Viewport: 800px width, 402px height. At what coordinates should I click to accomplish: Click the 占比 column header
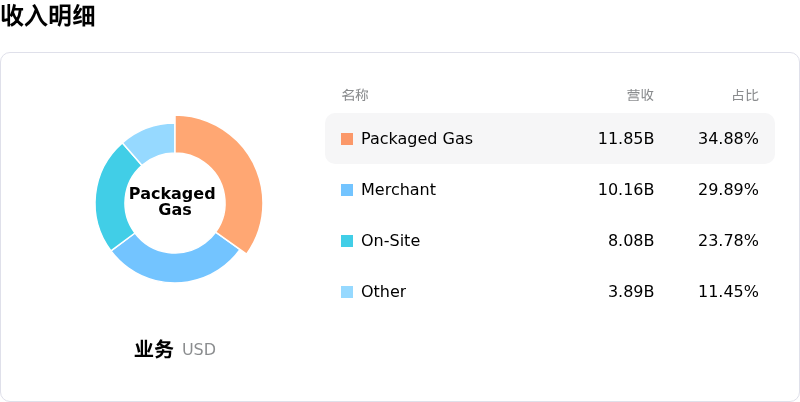click(745, 95)
